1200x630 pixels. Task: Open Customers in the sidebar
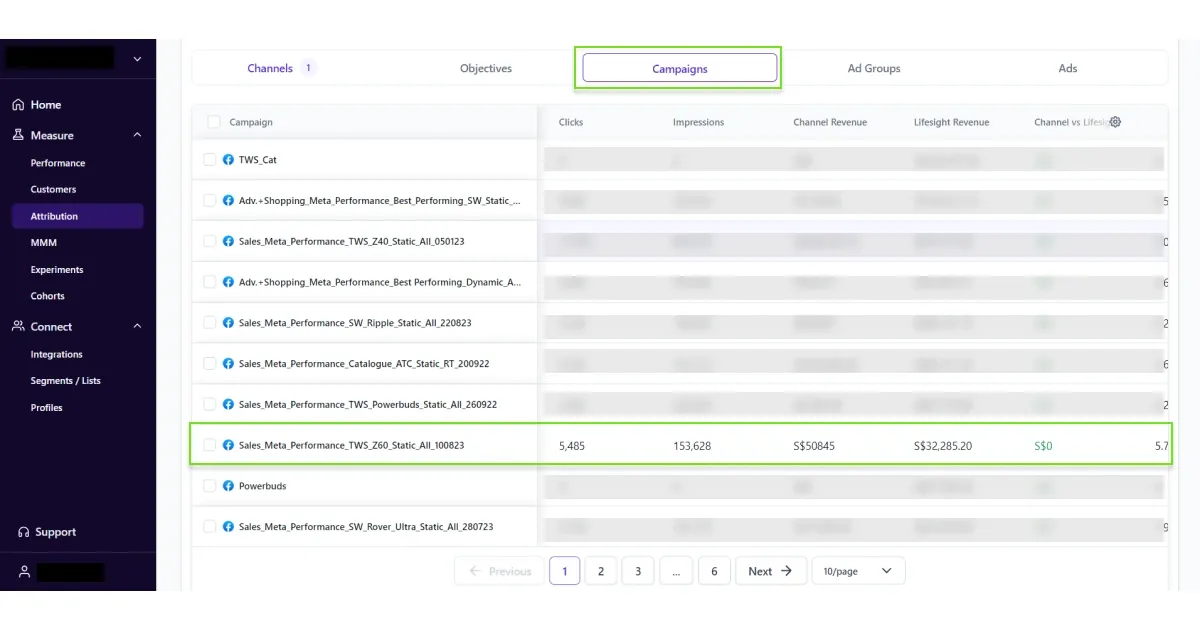tap(53, 189)
